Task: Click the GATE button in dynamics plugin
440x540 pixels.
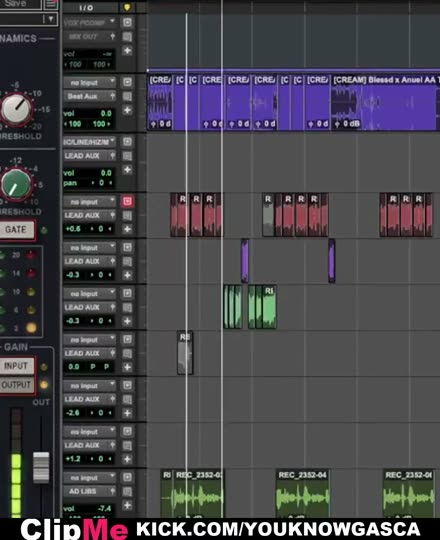Action: point(16,229)
